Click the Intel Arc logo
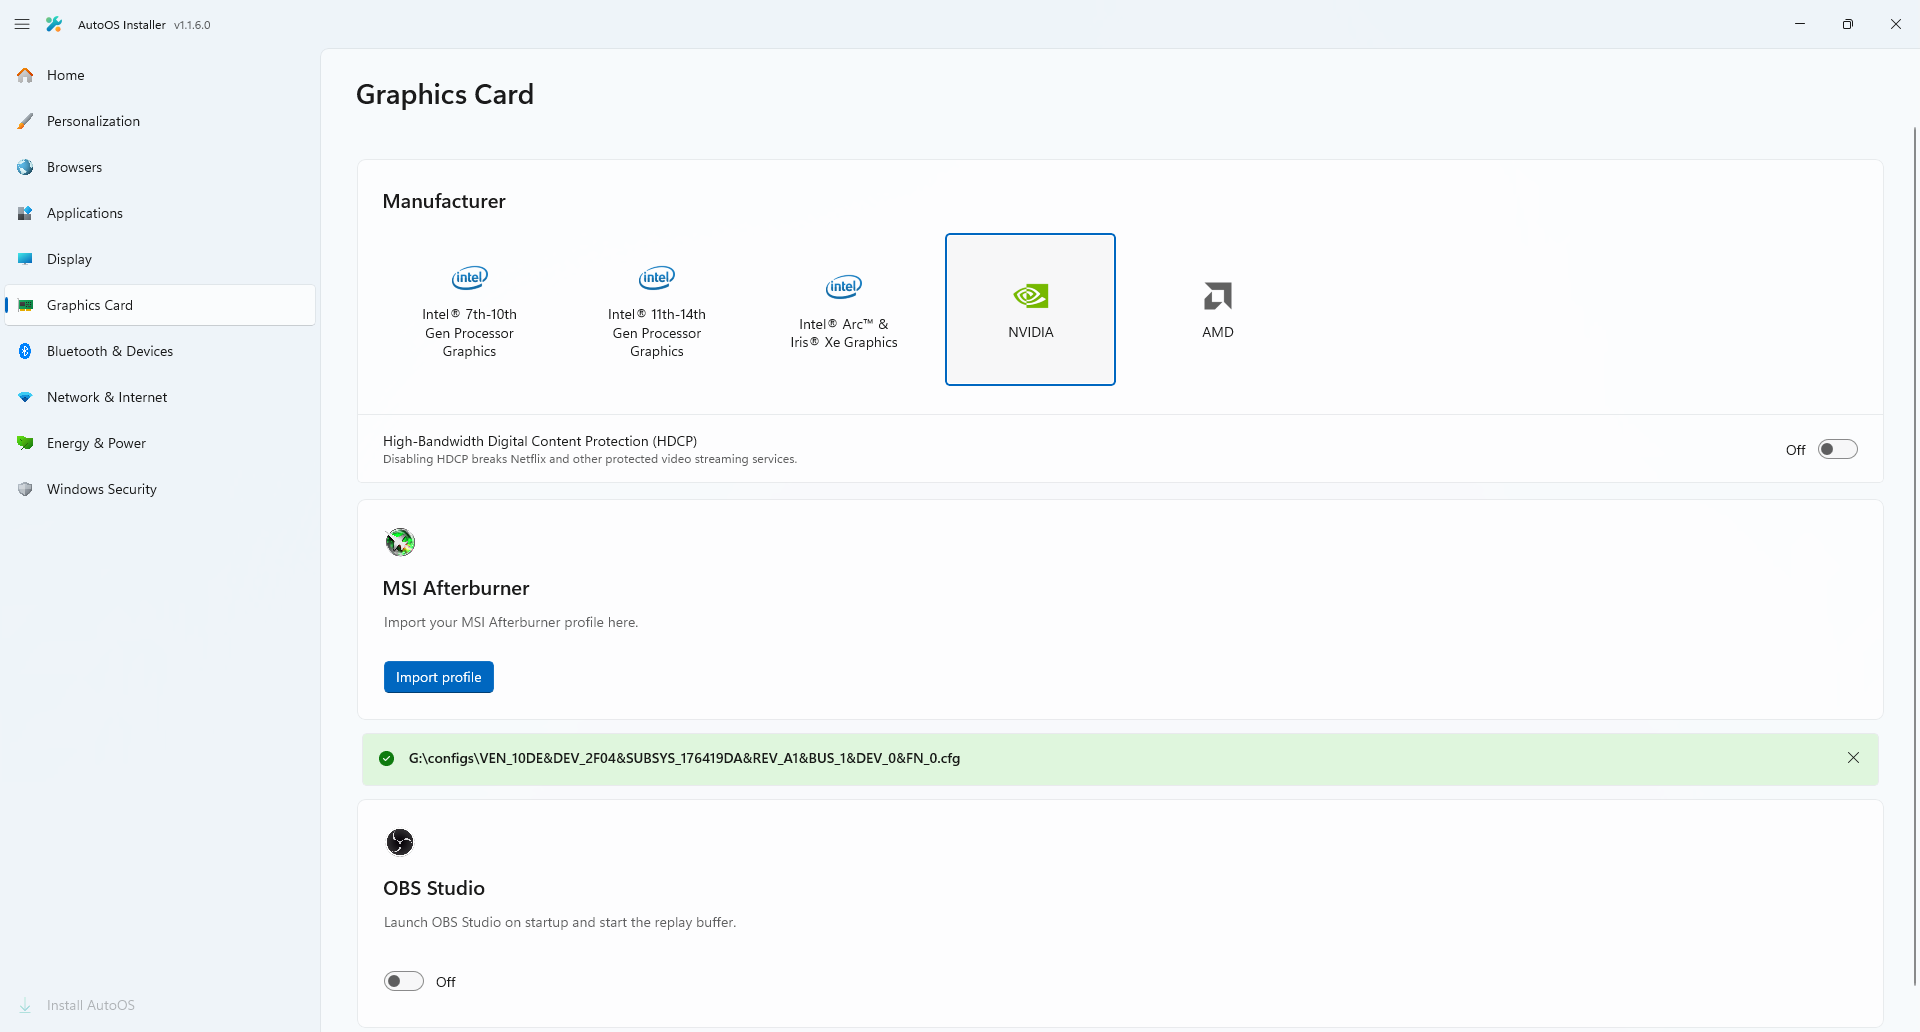 coord(844,287)
